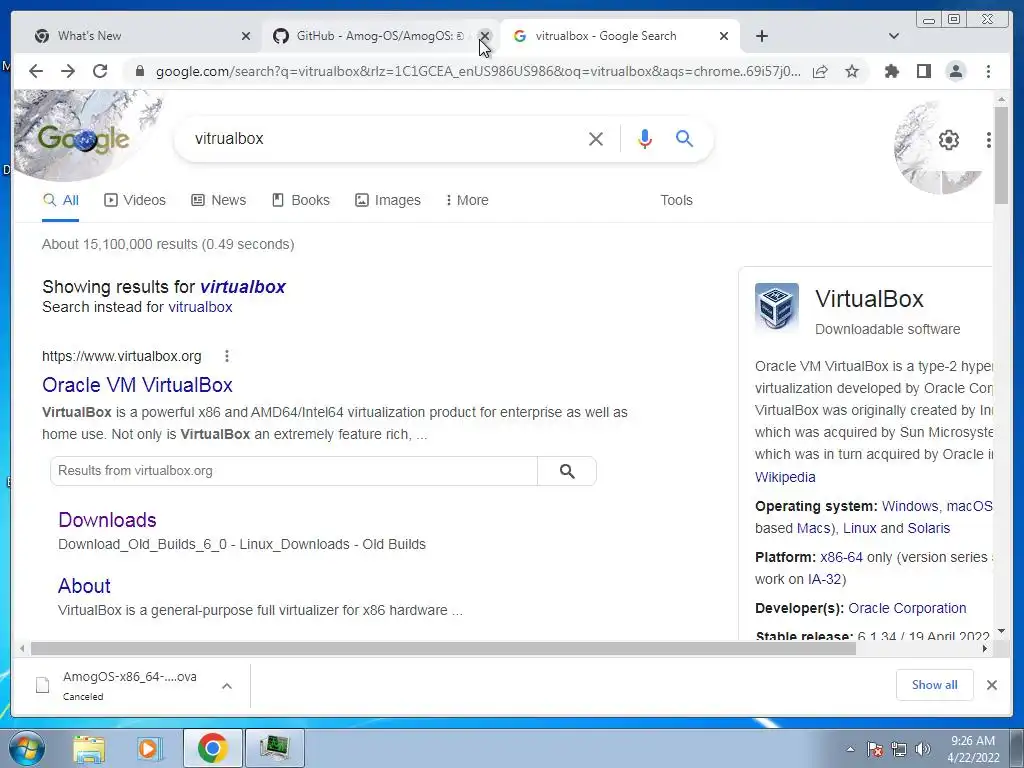Close the vitrualbox Google Search tab

pos(724,36)
